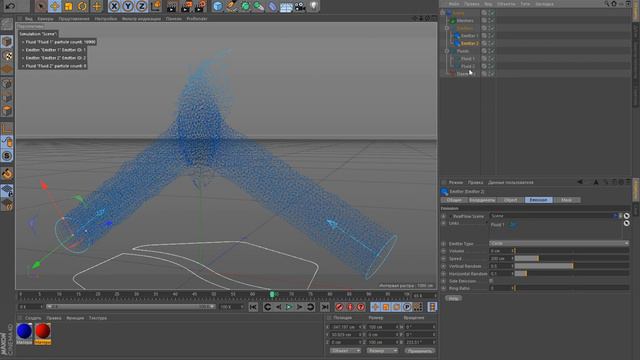
Task: Click the coordinate system icon
Action: tap(156, 6)
